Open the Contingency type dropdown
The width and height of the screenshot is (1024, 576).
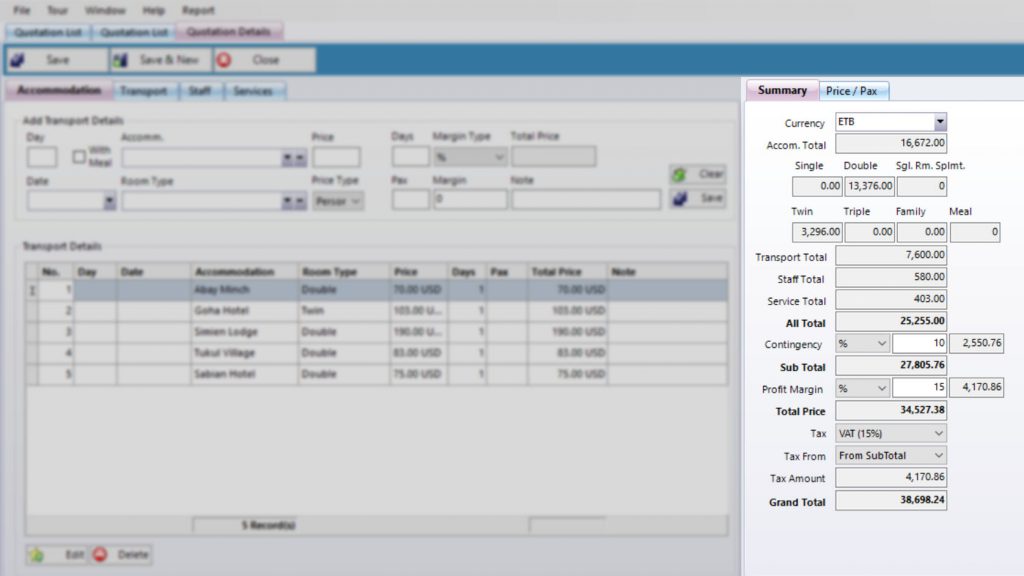[x=881, y=344]
